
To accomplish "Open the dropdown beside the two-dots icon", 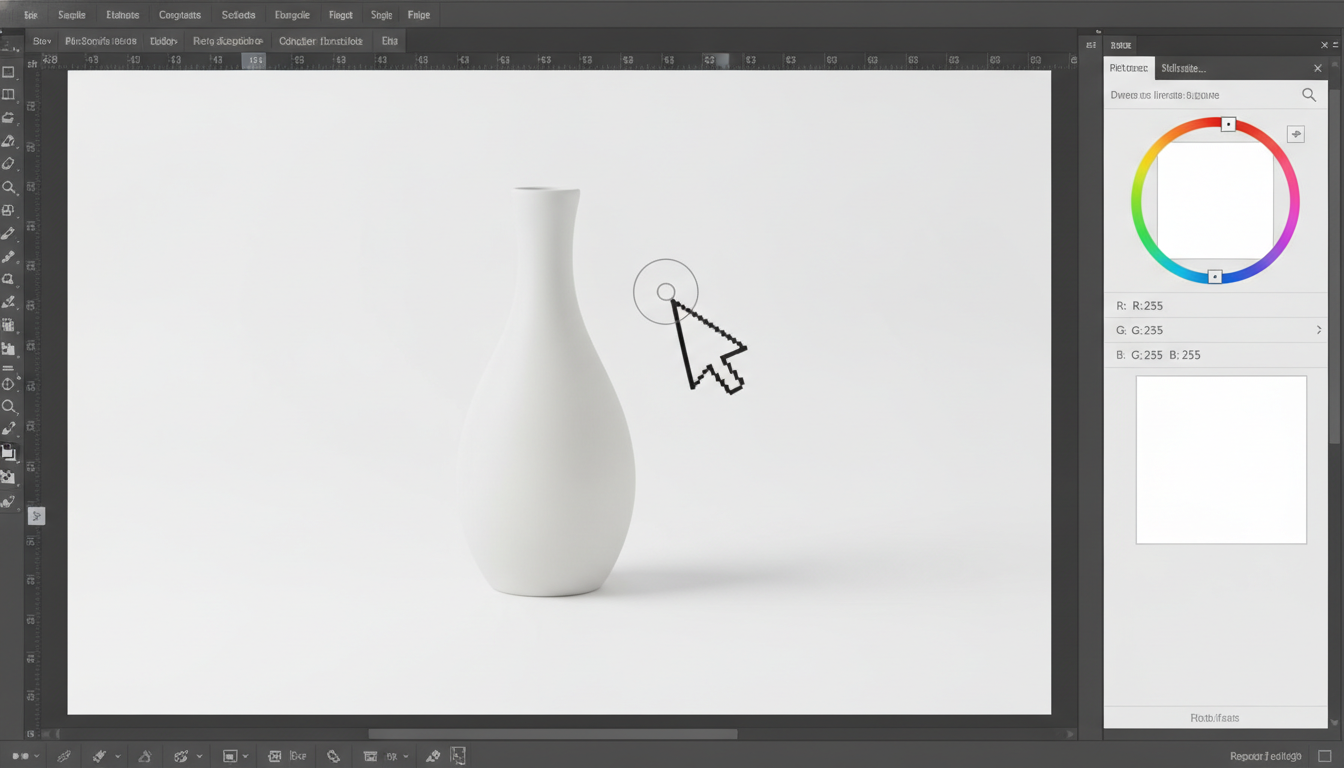I will tap(37, 757).
